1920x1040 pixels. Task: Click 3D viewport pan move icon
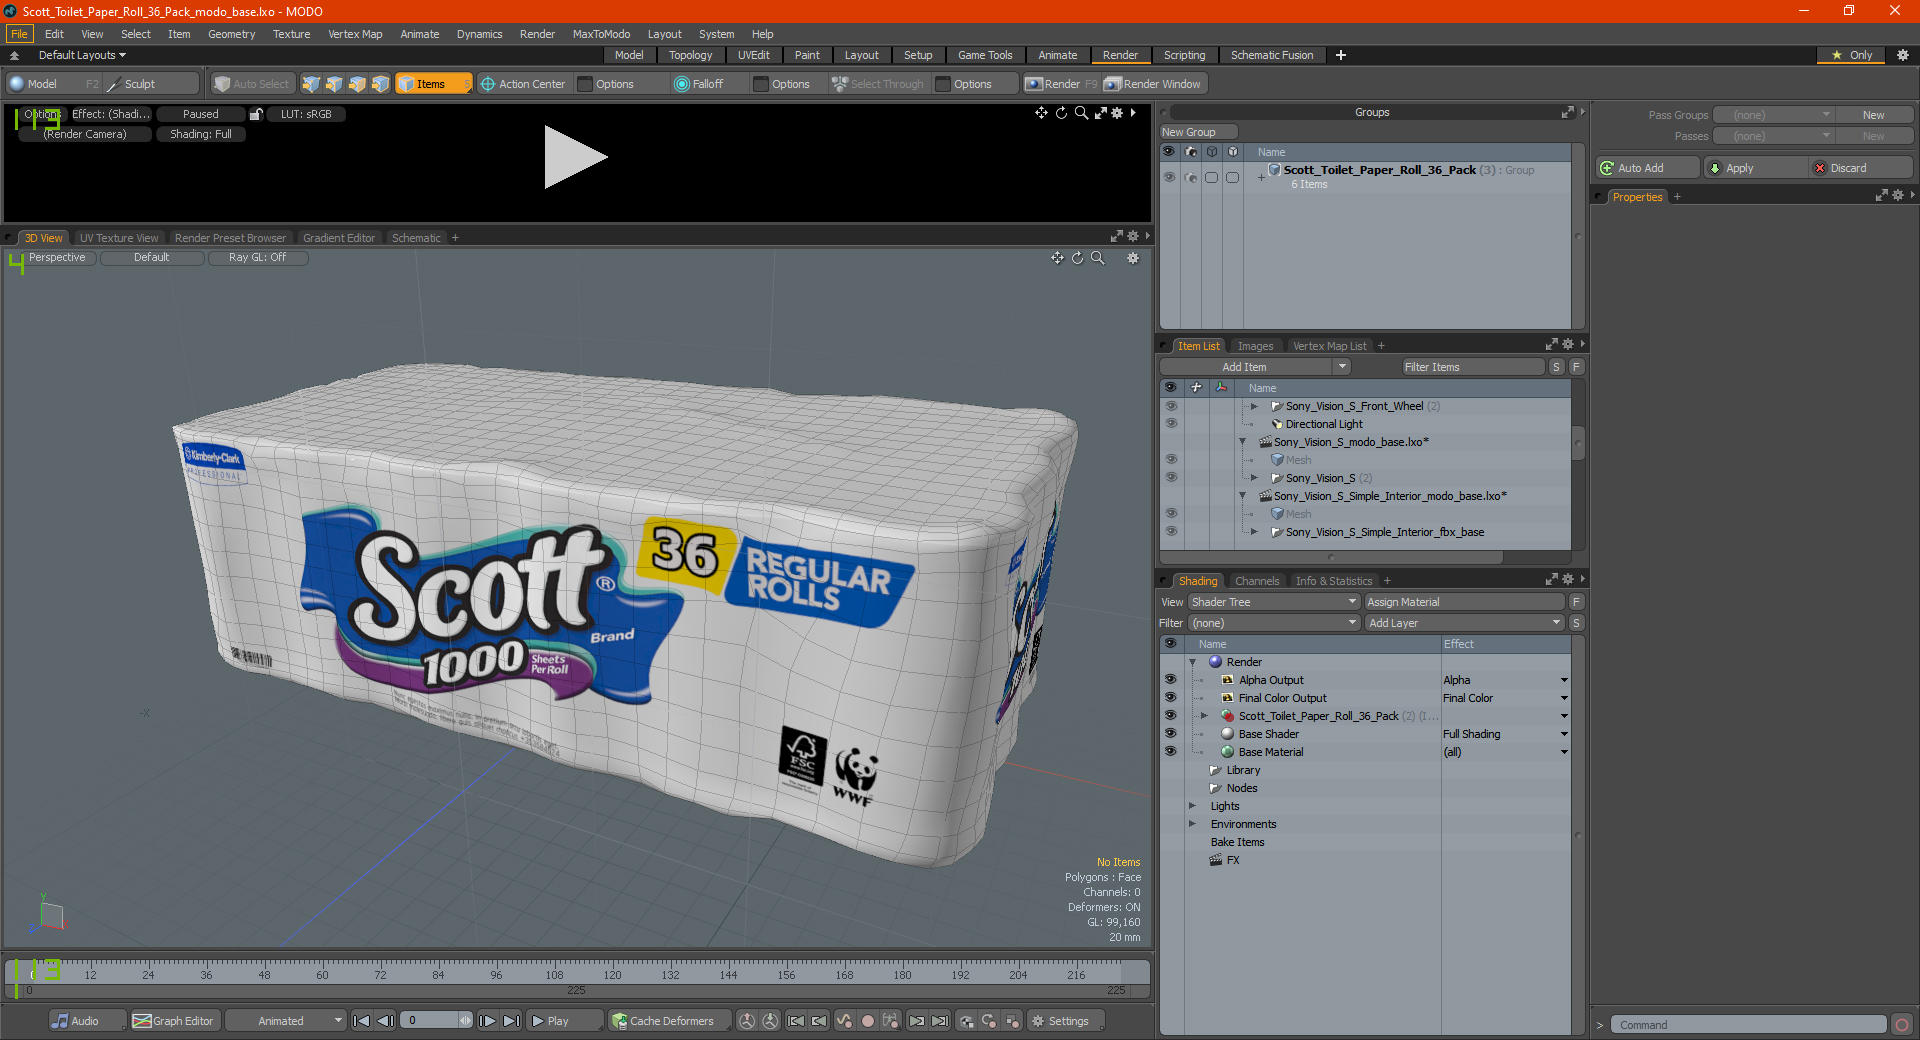(1057, 258)
